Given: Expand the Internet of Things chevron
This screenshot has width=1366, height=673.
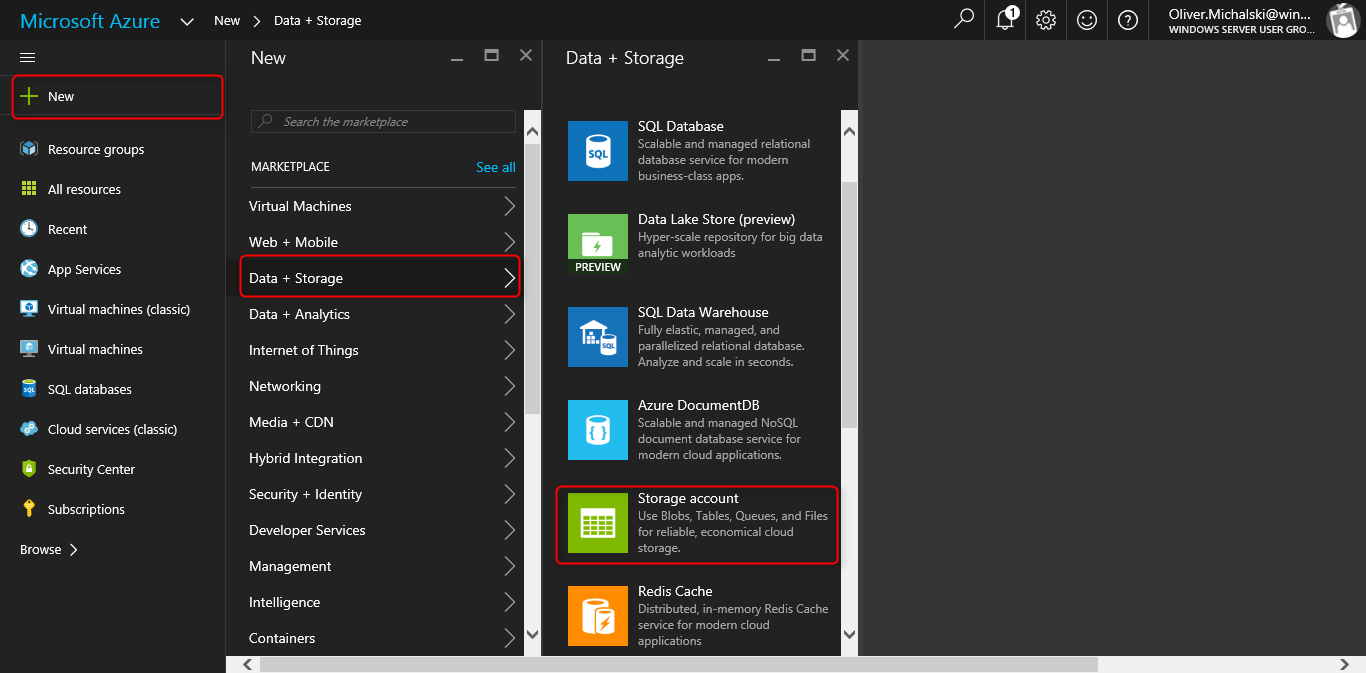Looking at the screenshot, I should [509, 350].
